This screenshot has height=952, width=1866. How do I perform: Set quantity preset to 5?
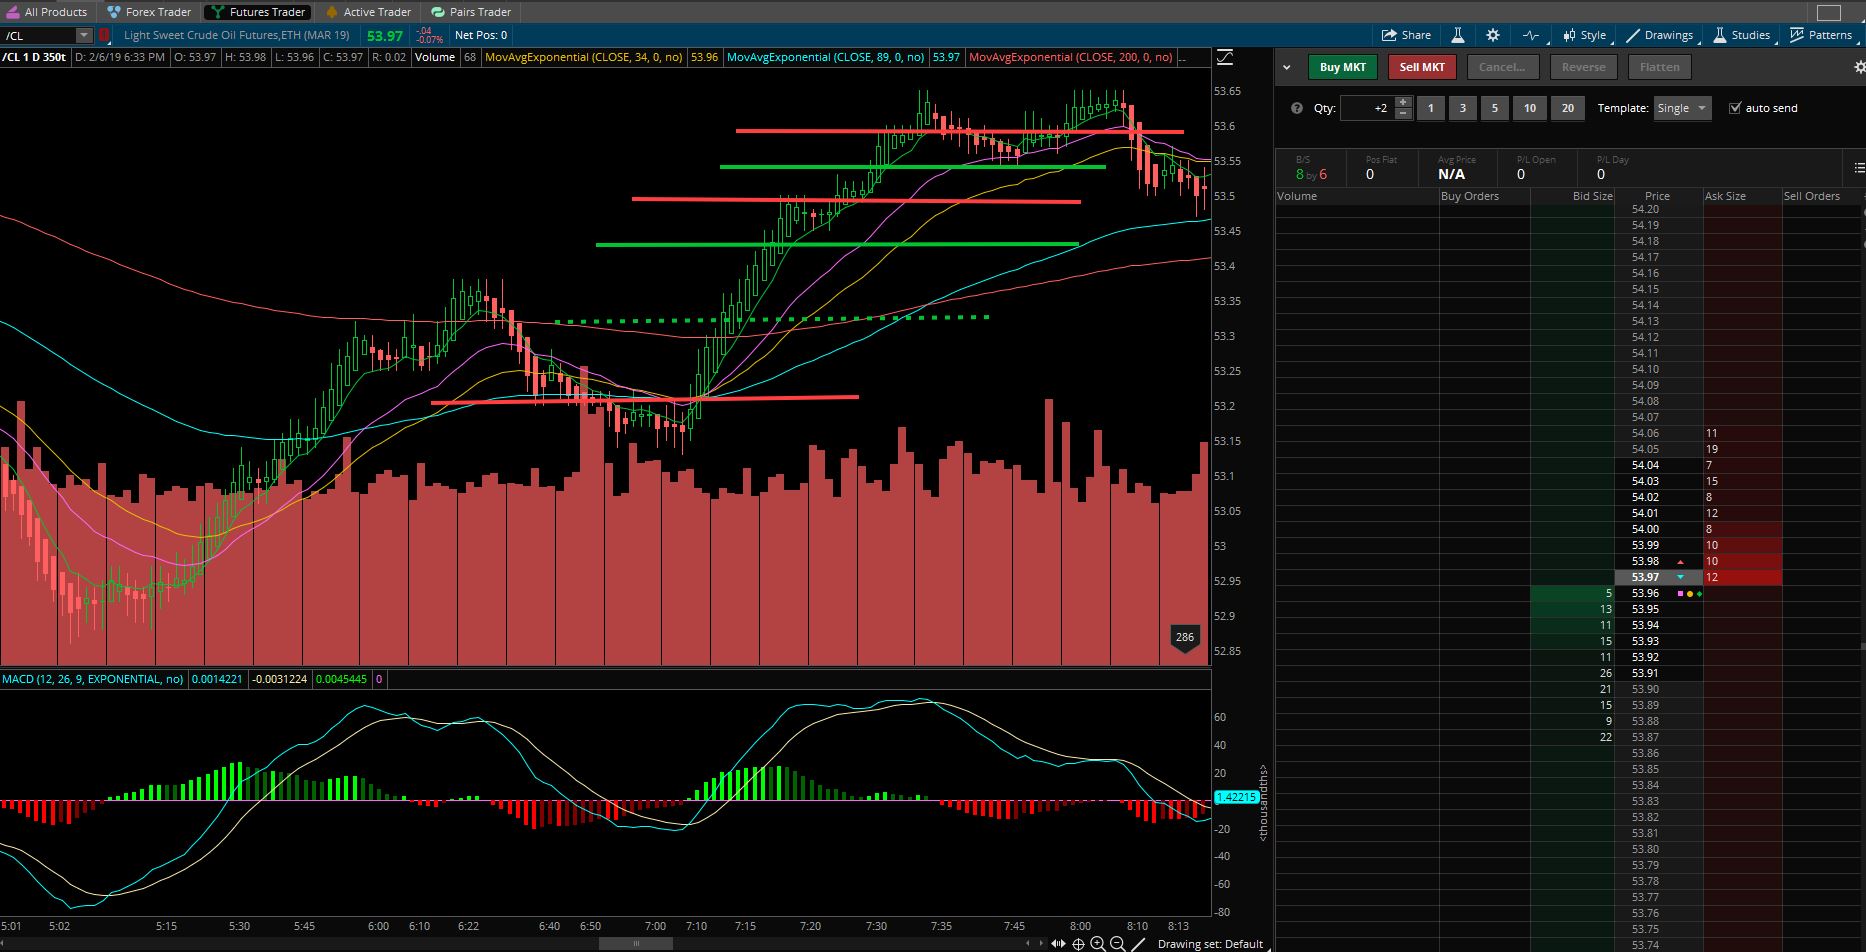point(1495,108)
